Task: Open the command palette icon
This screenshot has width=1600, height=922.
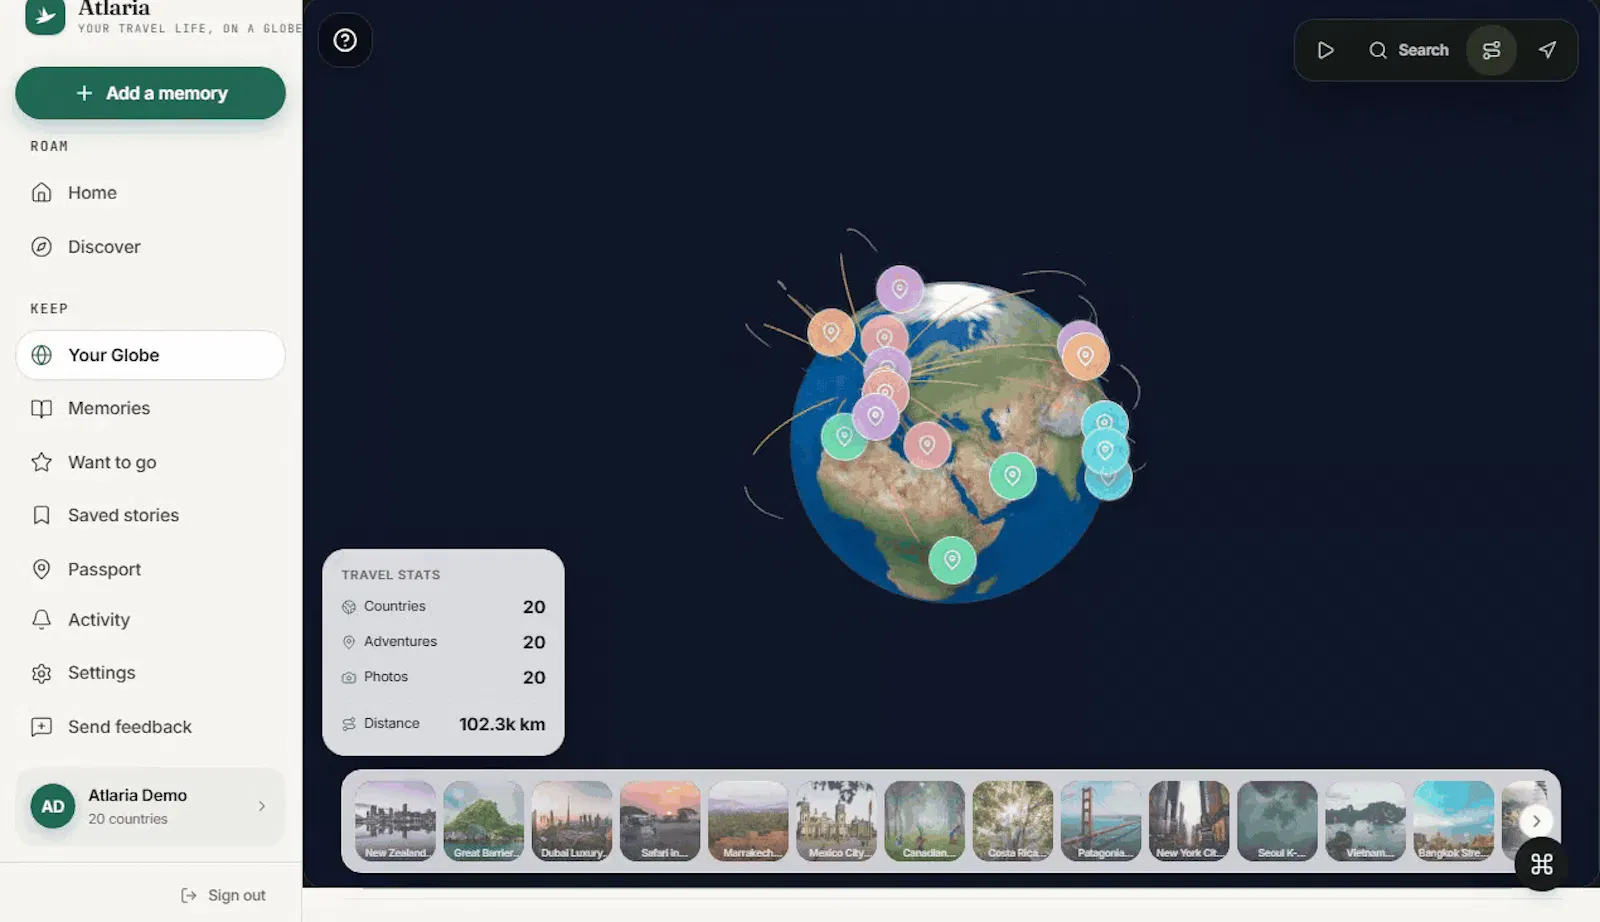Action: [x=1541, y=864]
